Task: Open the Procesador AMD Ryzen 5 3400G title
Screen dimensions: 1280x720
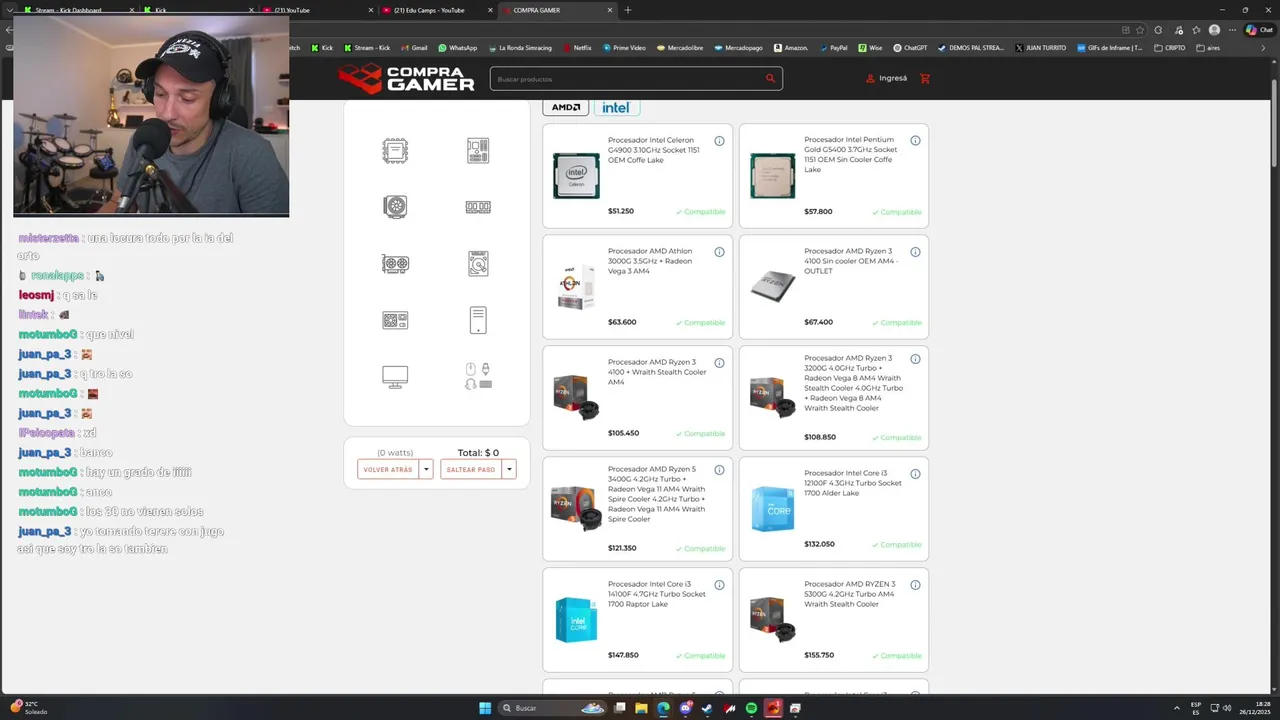Action: tap(657, 494)
